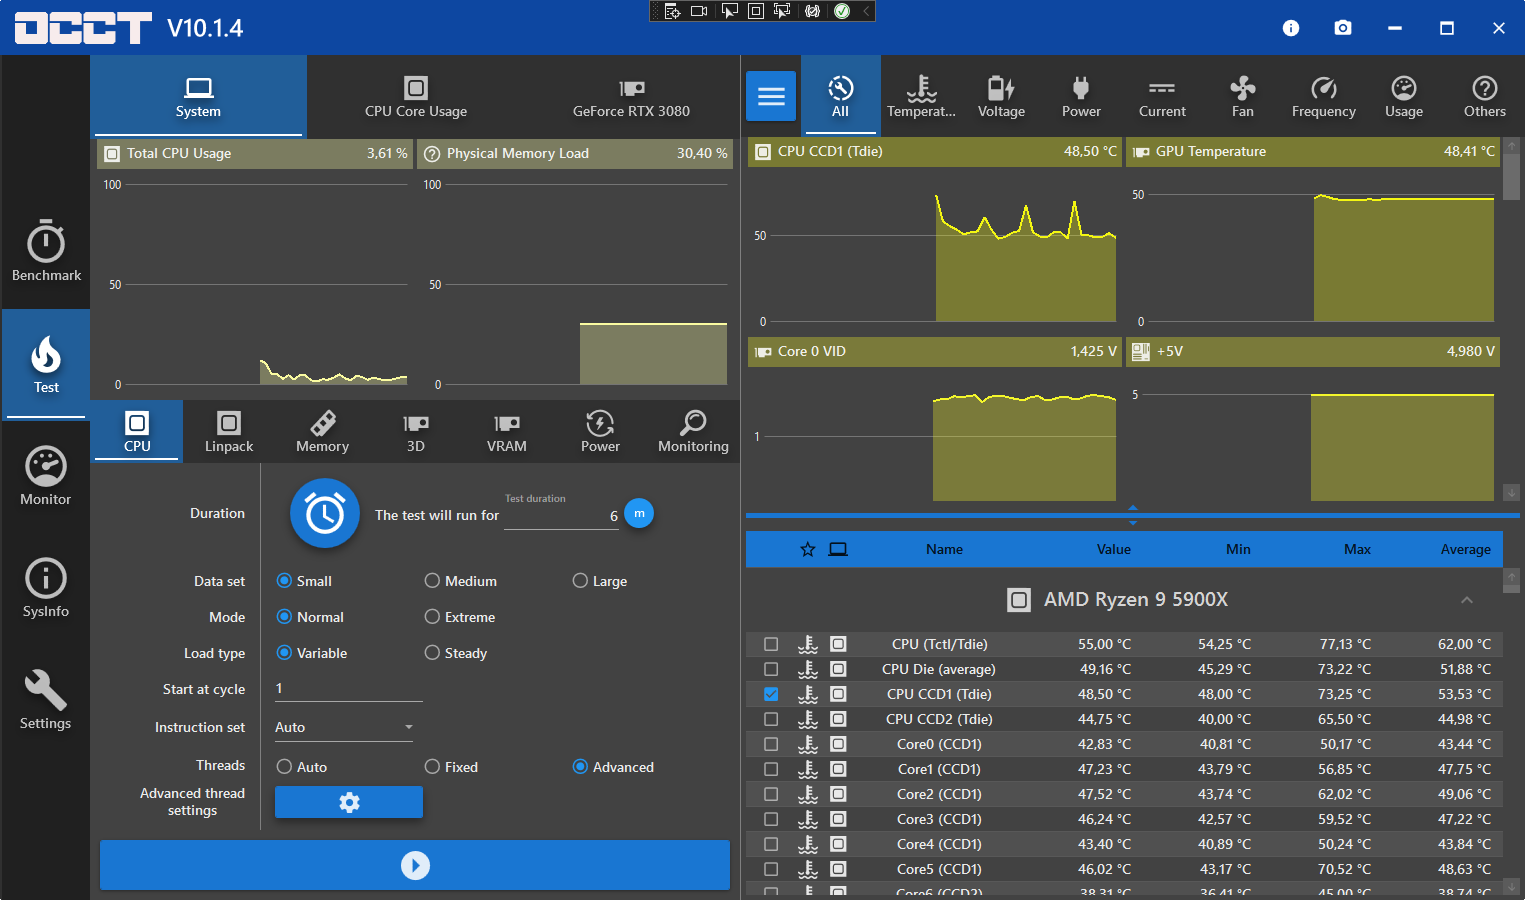Image resolution: width=1525 pixels, height=900 pixels.
Task: Select the Extreme mode radio button
Action: [x=433, y=617]
